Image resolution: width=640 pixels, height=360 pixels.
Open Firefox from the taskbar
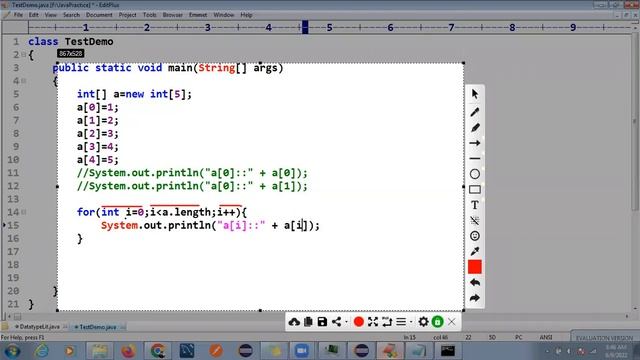[x=128, y=351]
